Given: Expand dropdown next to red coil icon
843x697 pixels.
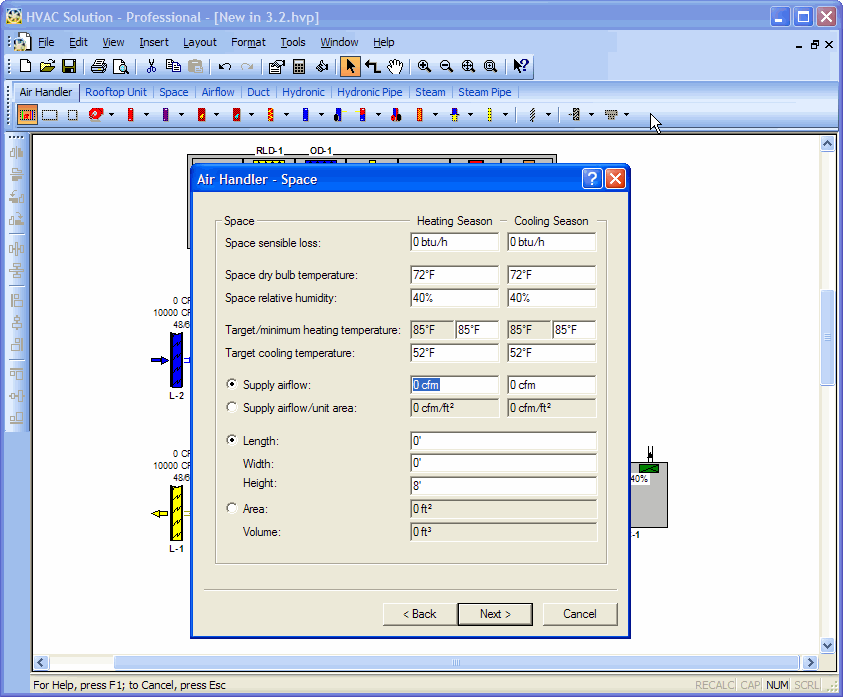Looking at the screenshot, I should (x=146, y=115).
